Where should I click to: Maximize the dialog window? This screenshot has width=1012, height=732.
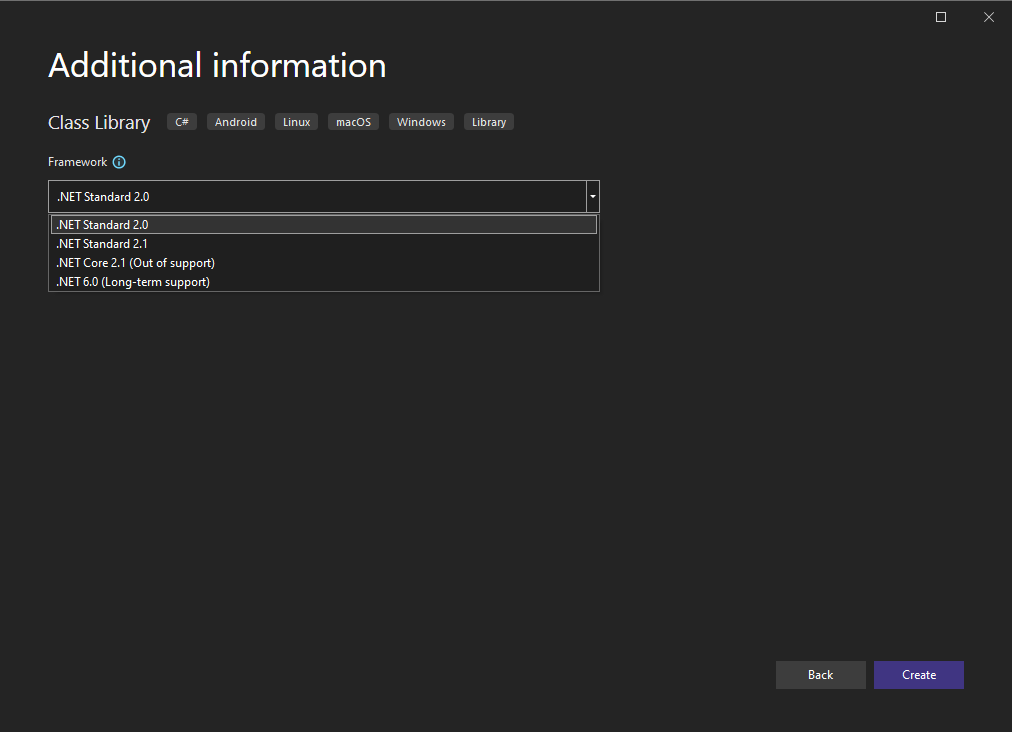941,17
